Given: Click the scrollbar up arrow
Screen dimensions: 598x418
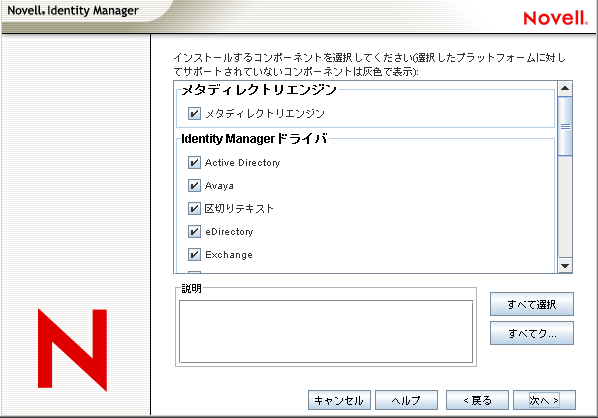Looking at the screenshot, I should pyautogui.click(x=565, y=89).
